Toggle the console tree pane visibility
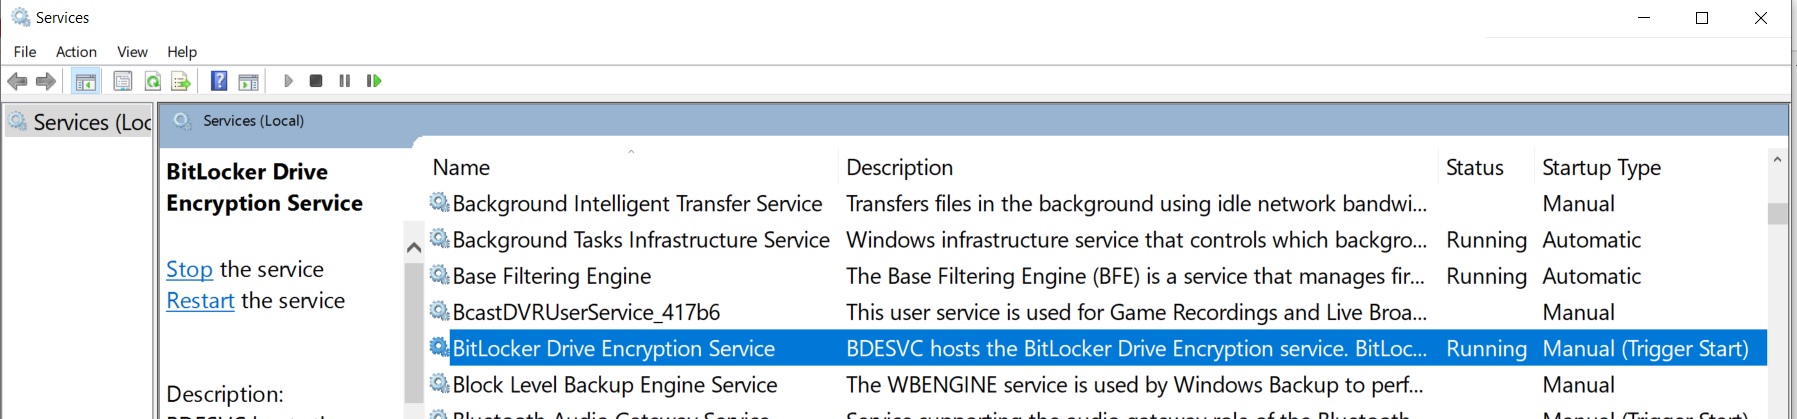 86,81
